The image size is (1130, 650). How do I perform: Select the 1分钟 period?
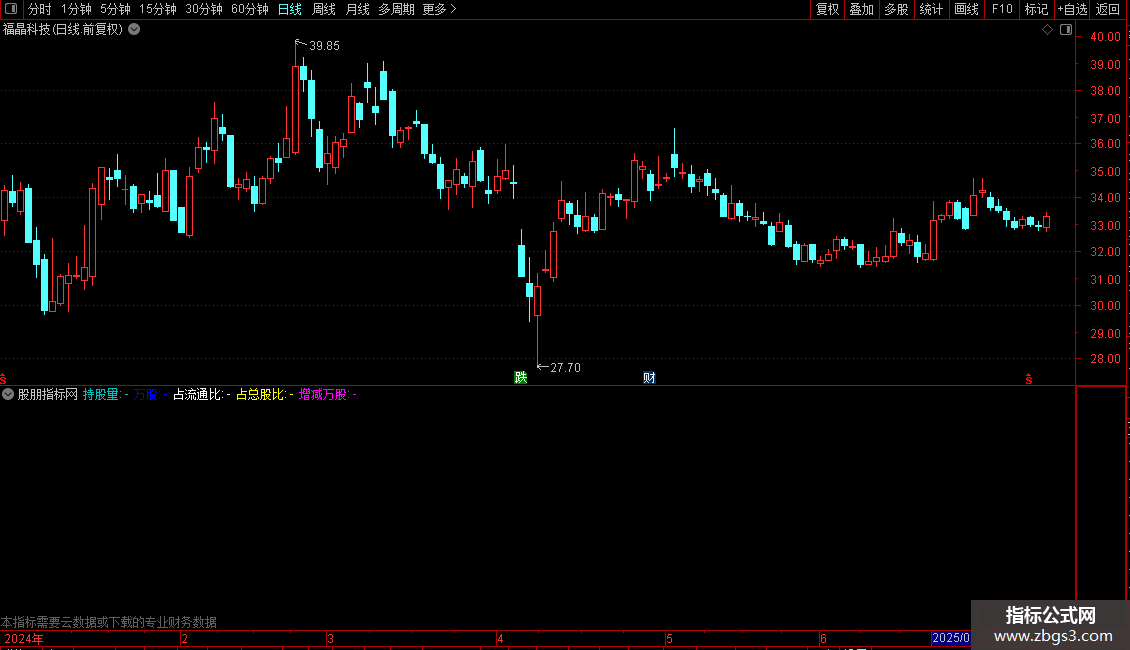[x=76, y=9]
